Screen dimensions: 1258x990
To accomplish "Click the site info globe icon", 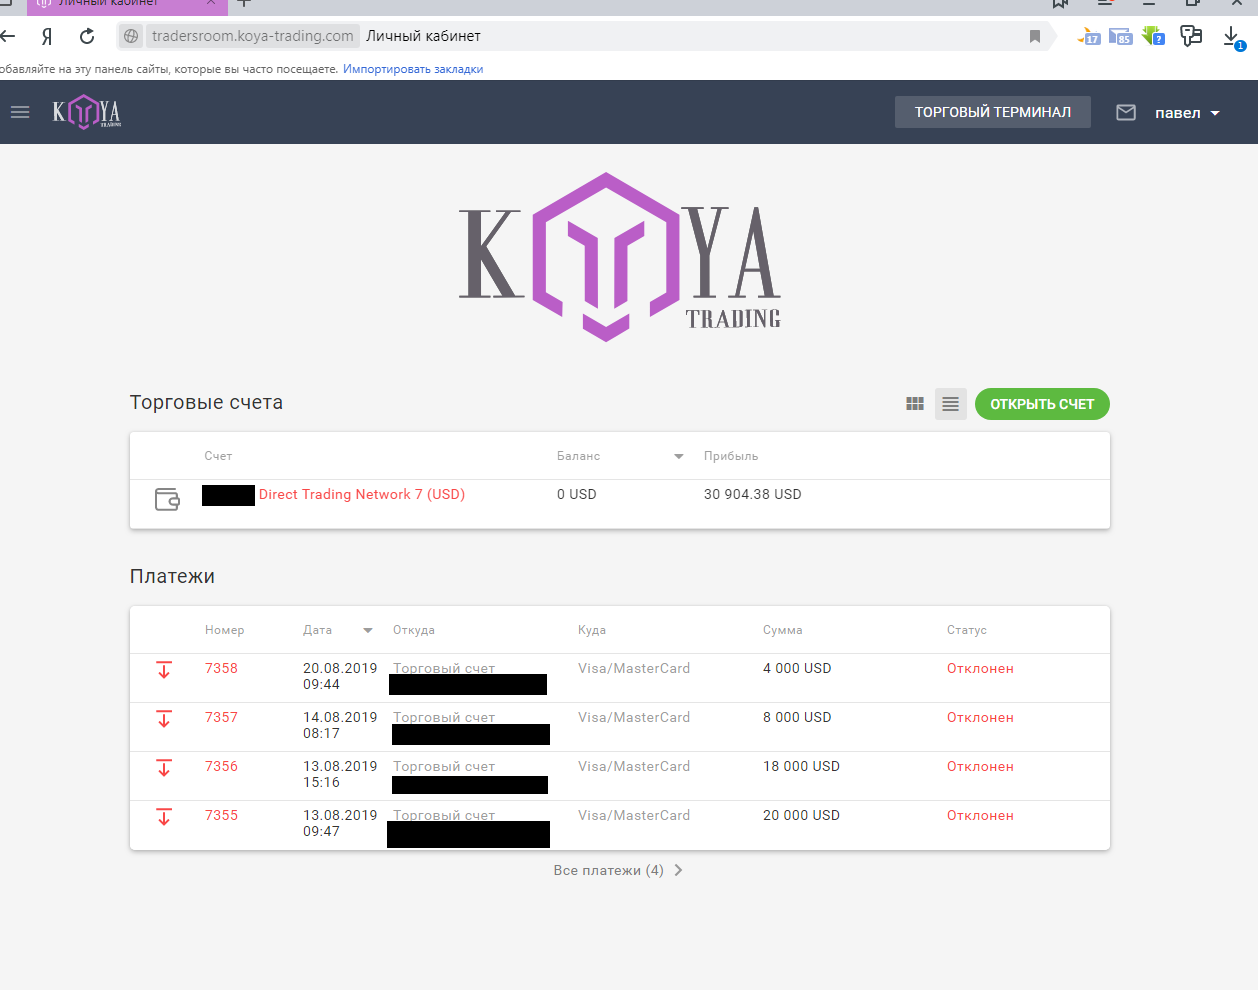I will pos(131,36).
